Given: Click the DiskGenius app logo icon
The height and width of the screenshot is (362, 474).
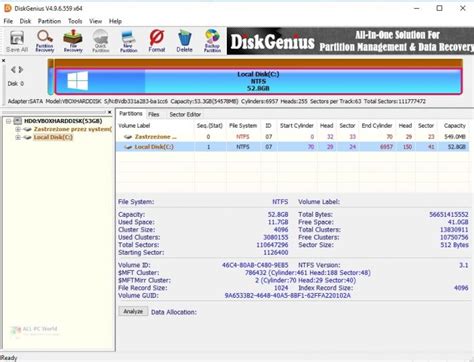Looking at the screenshot, I should (7, 8).
